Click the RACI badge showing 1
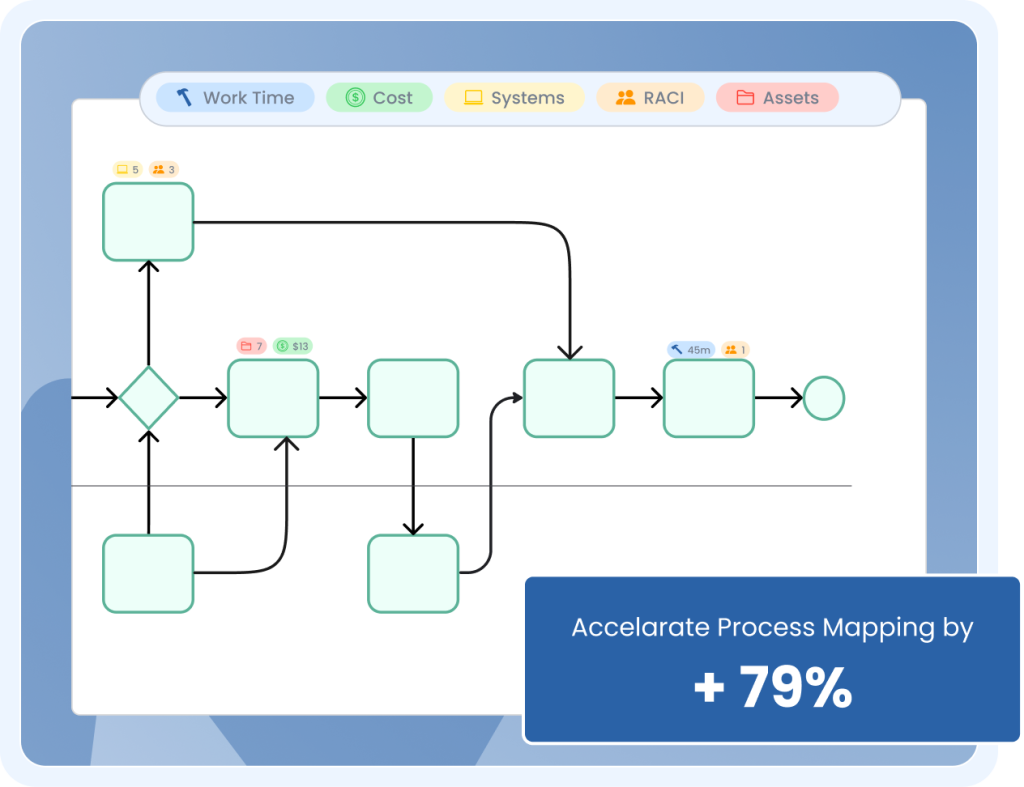1024x787 pixels. click(735, 350)
